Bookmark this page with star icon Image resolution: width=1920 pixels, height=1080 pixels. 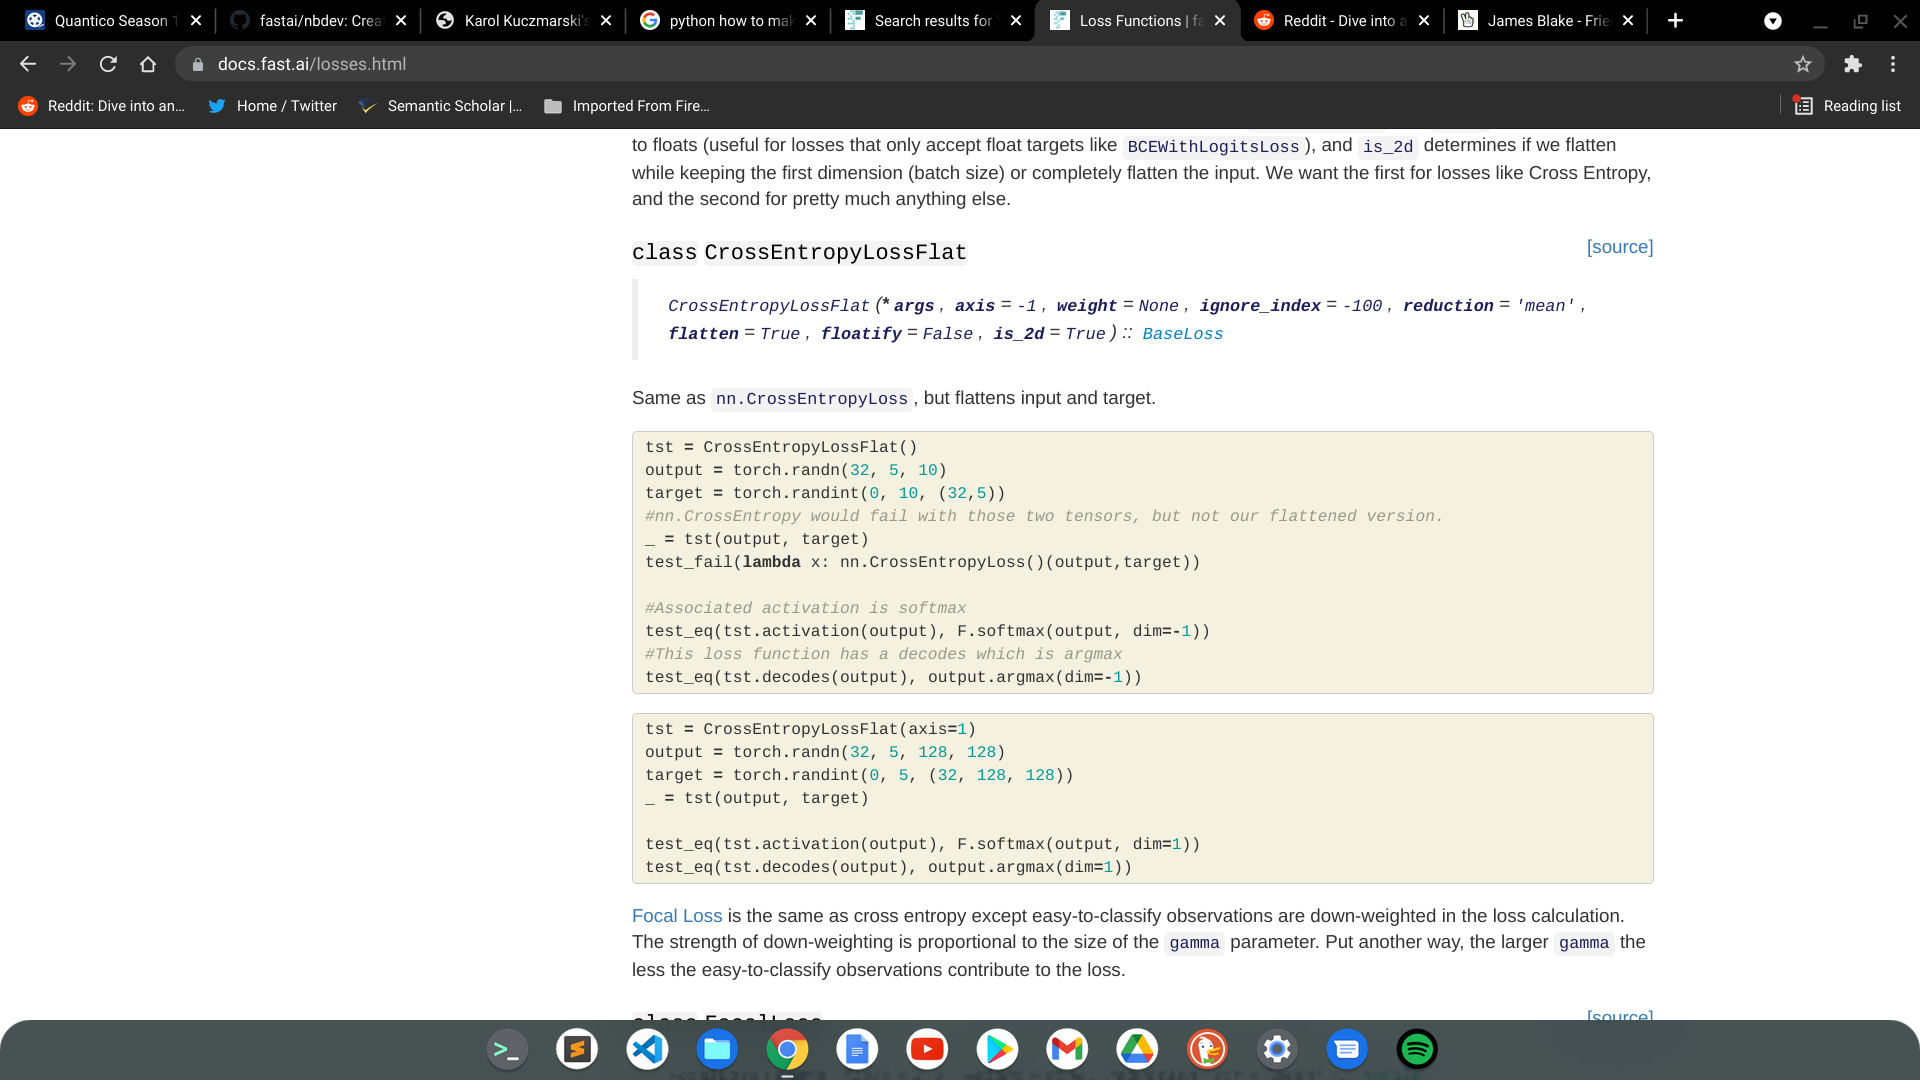(1802, 64)
